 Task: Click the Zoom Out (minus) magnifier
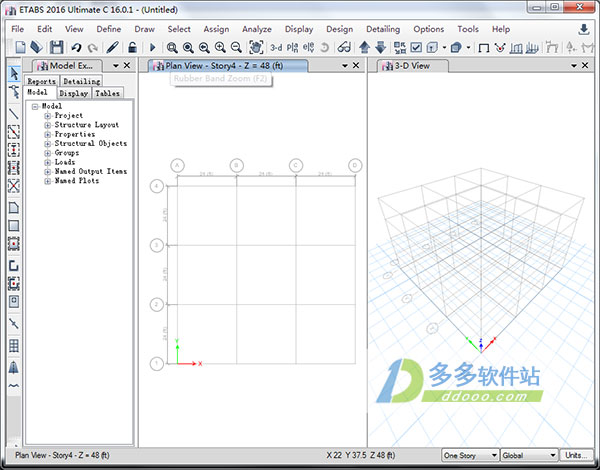[236, 47]
